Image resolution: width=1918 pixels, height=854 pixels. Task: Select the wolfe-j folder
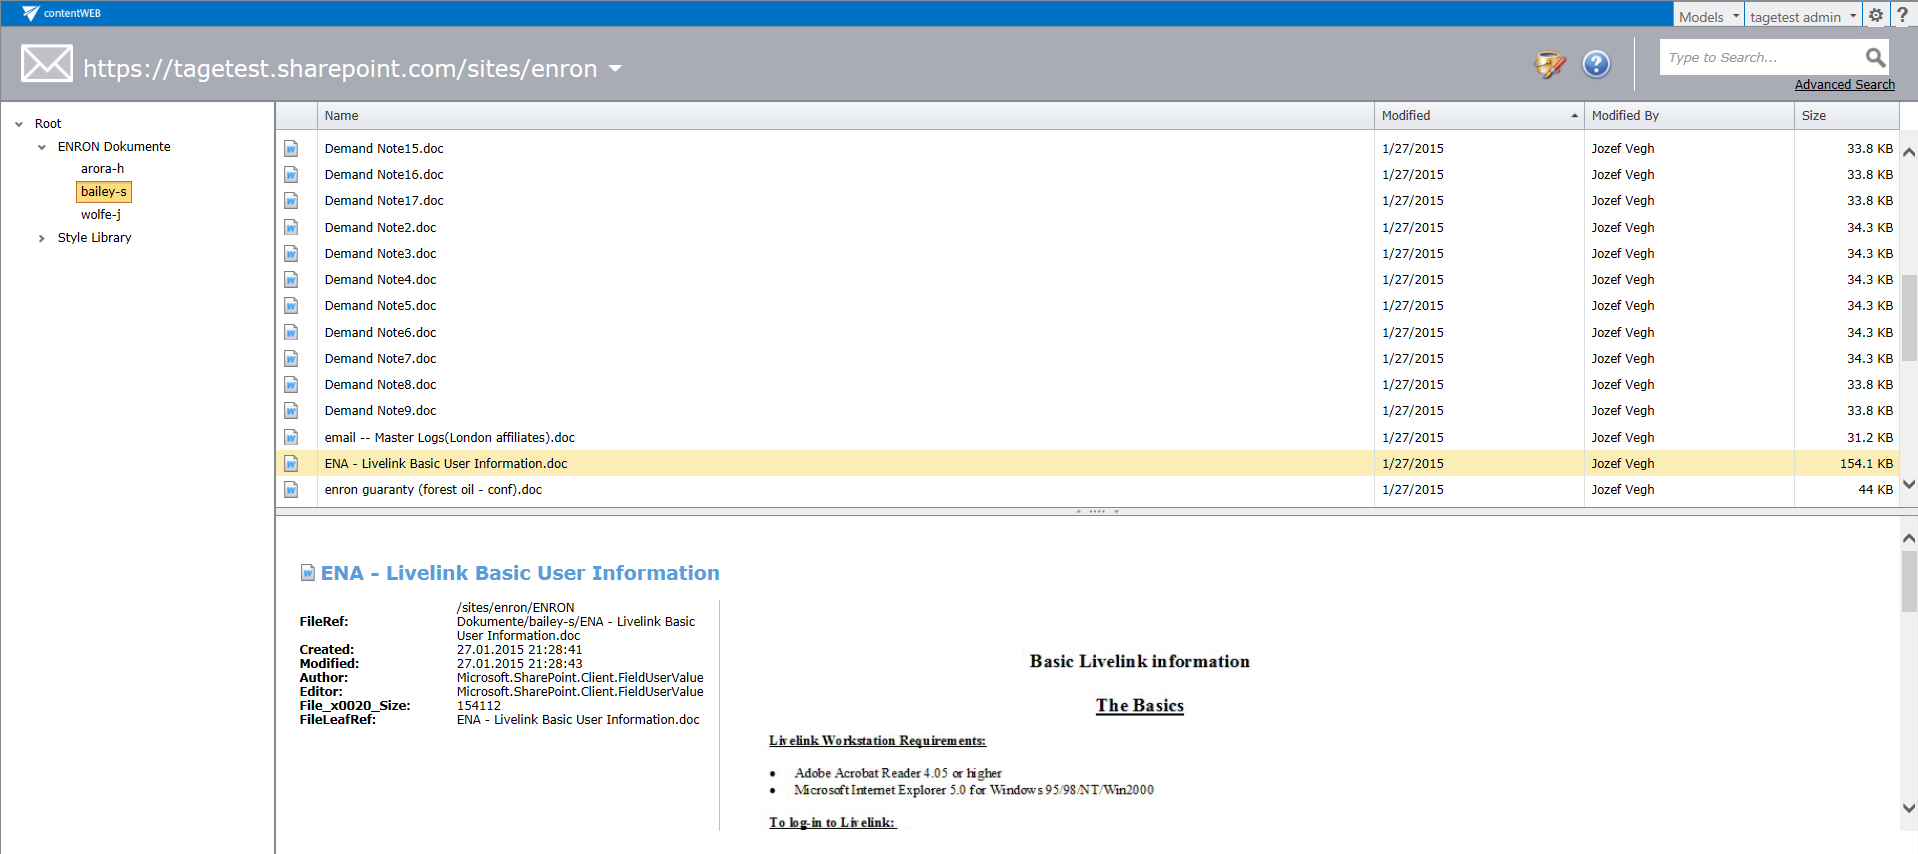pyautogui.click(x=101, y=214)
